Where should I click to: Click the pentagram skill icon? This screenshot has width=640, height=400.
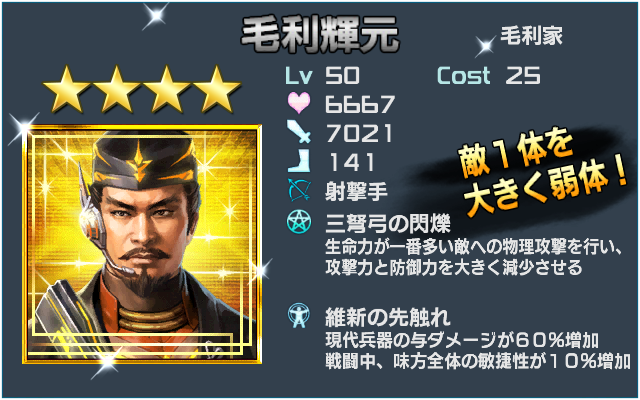pos(299,222)
